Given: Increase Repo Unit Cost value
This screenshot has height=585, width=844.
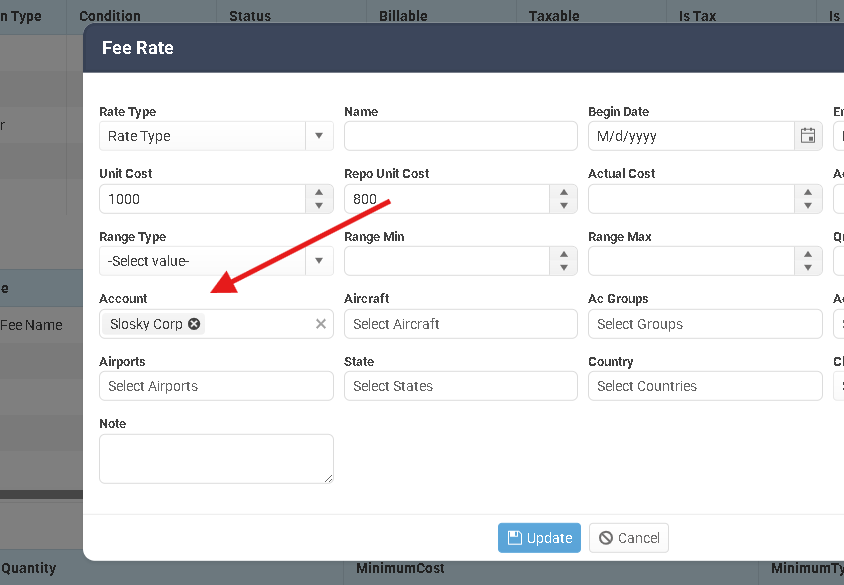Looking at the screenshot, I should coord(564,192).
